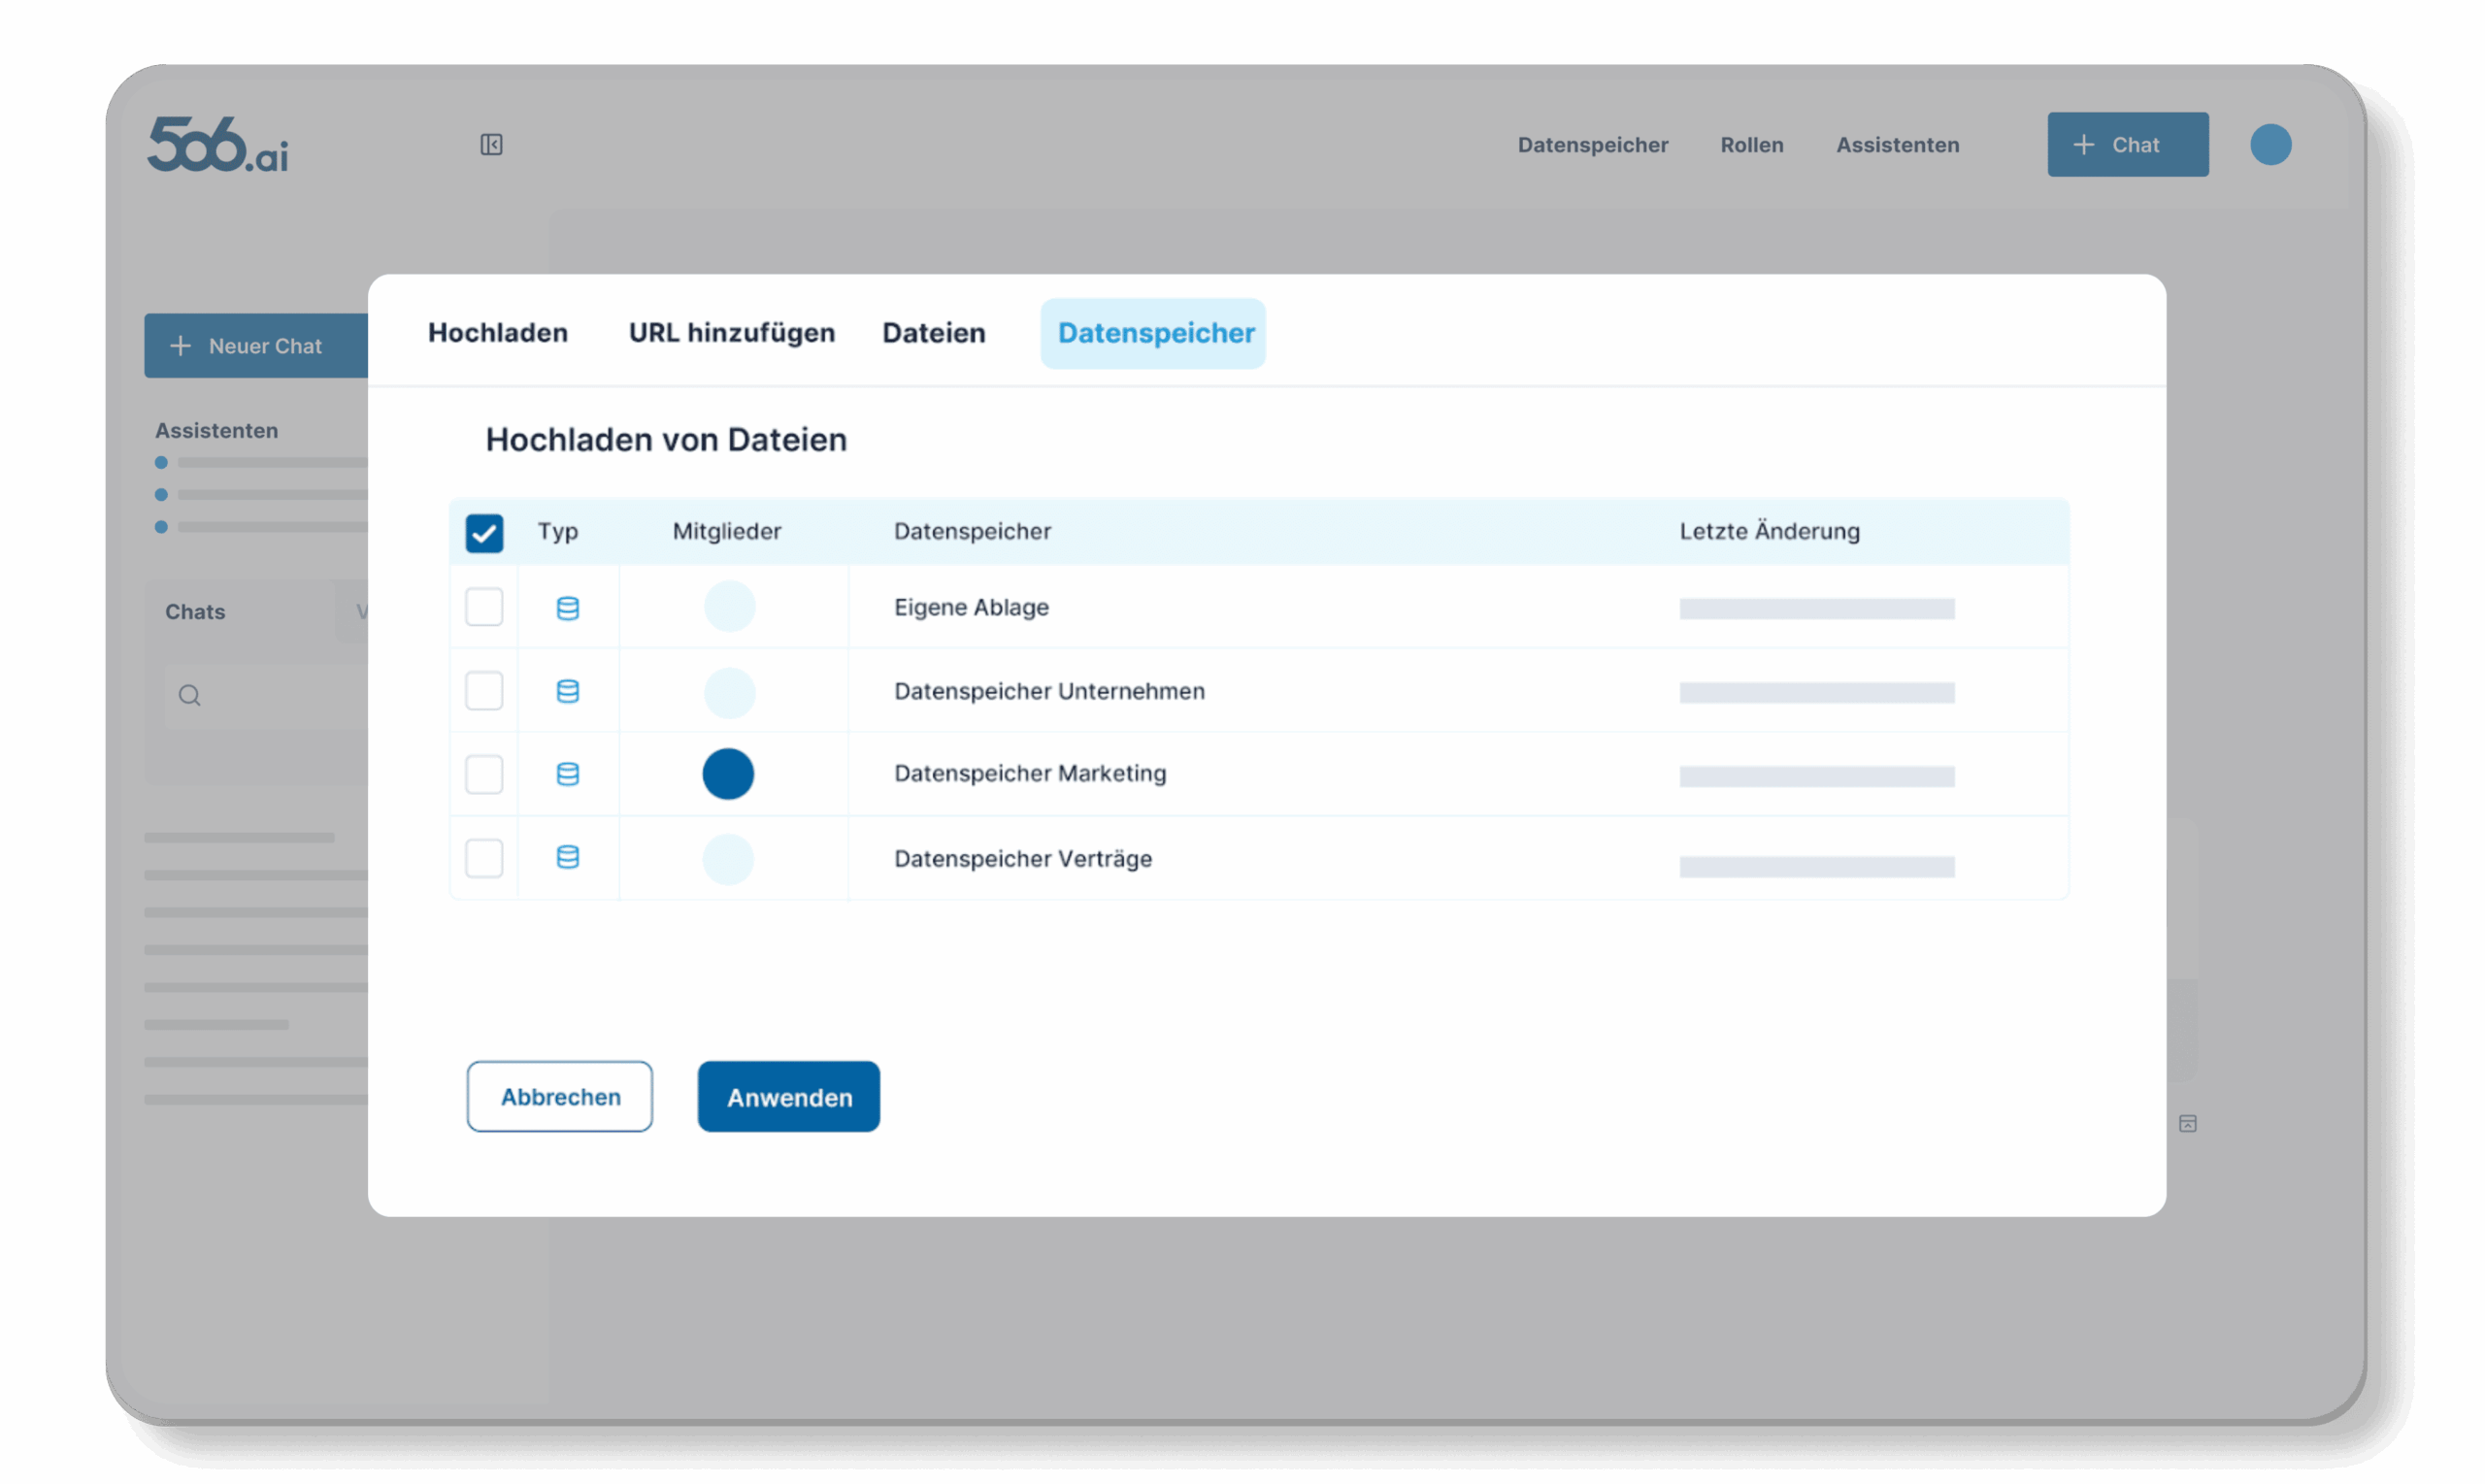
Task: Click database icon in Datenspeicher Verträge row
Action: (x=568, y=857)
